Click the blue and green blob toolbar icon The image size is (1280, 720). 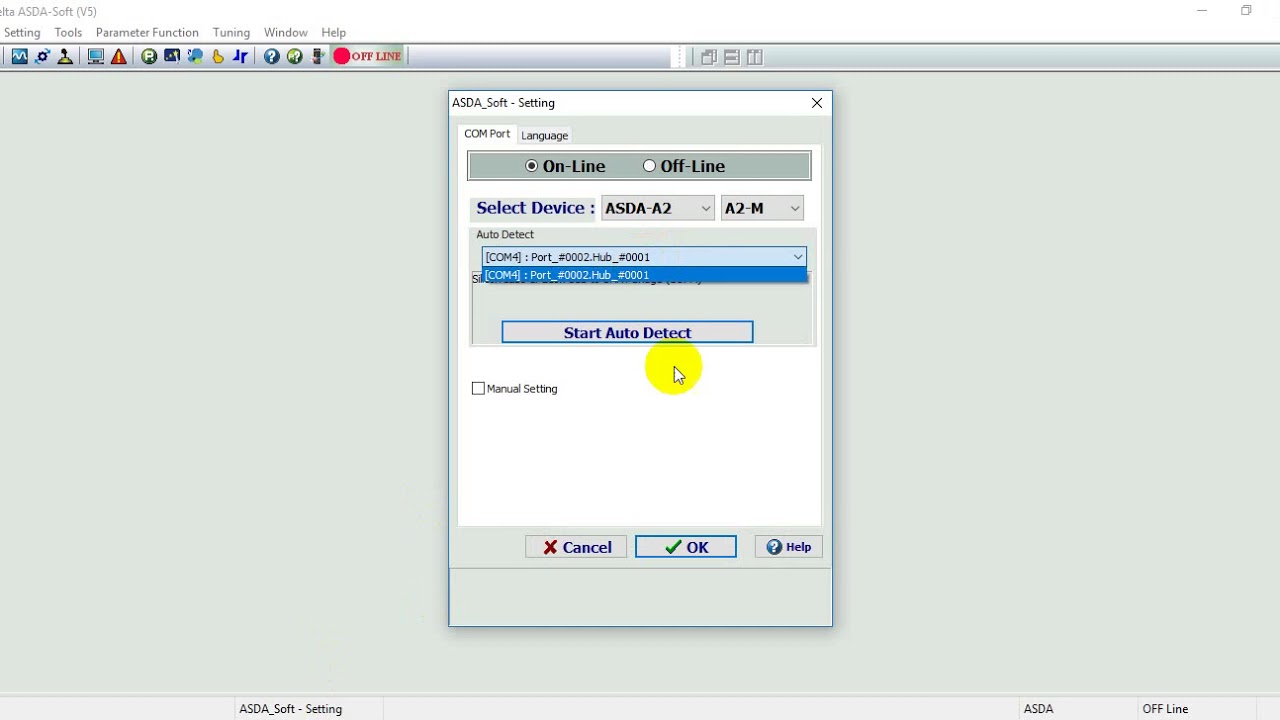click(195, 57)
